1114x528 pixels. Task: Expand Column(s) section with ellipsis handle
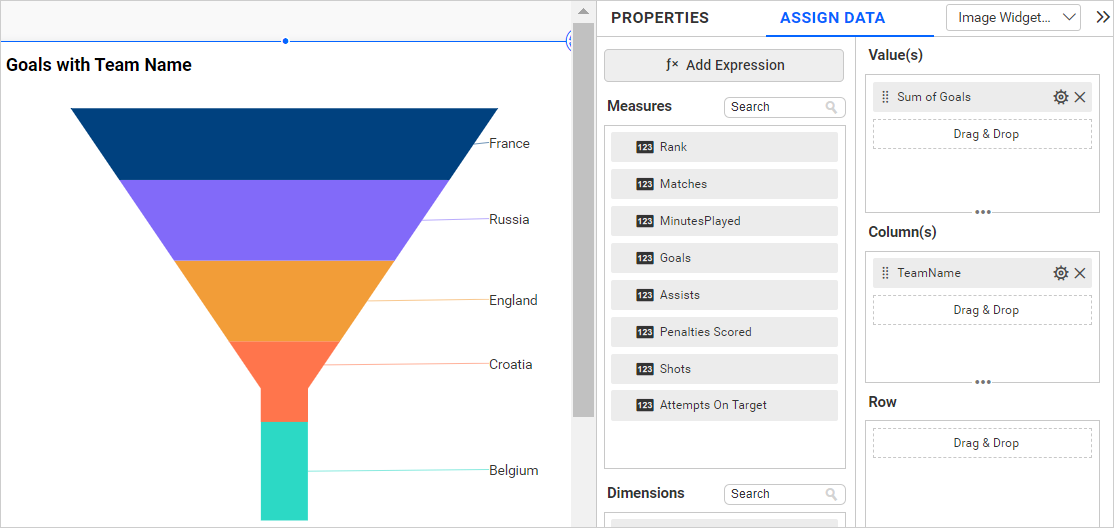(x=983, y=381)
